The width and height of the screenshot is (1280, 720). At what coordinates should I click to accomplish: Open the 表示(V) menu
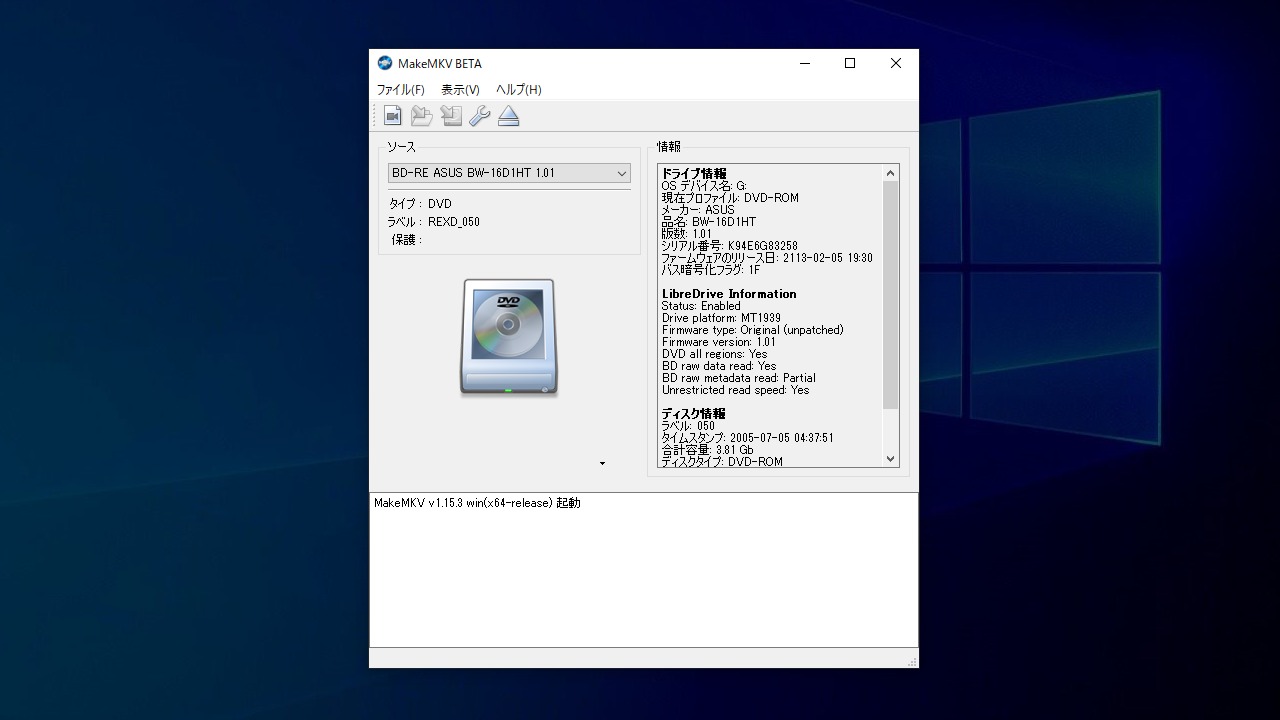tap(460, 90)
